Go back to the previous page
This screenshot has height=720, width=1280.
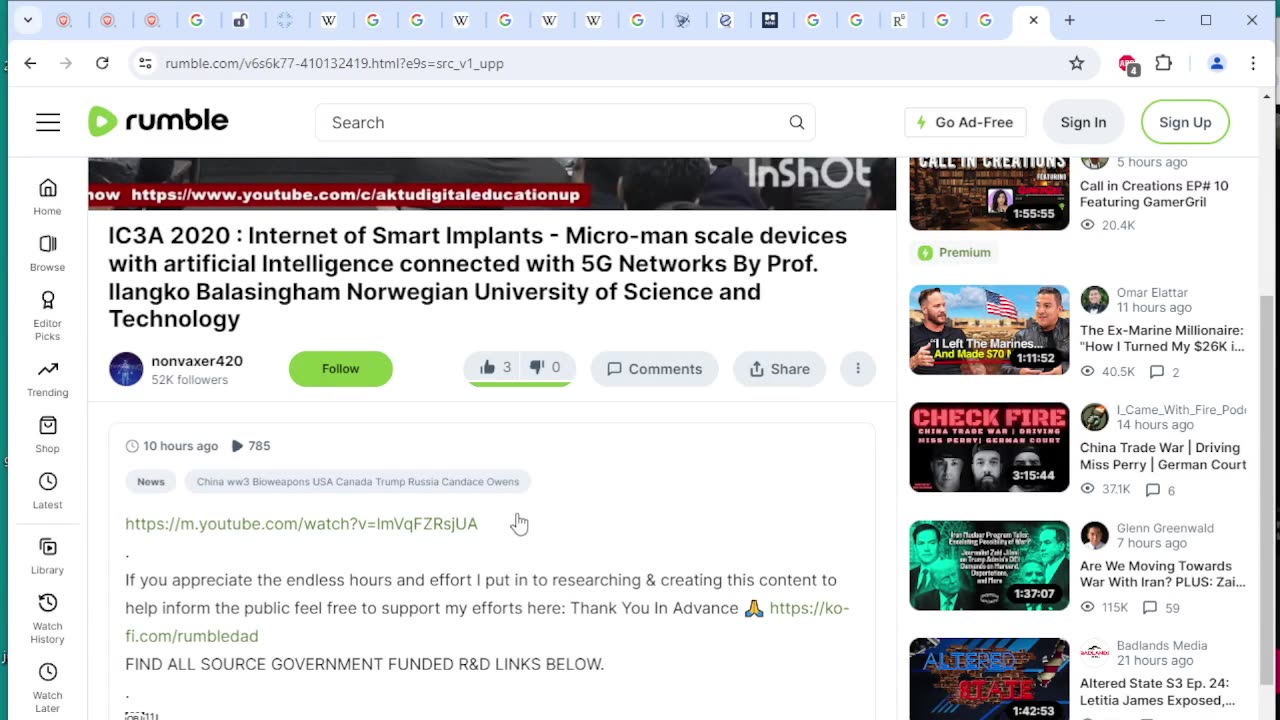pyautogui.click(x=30, y=63)
